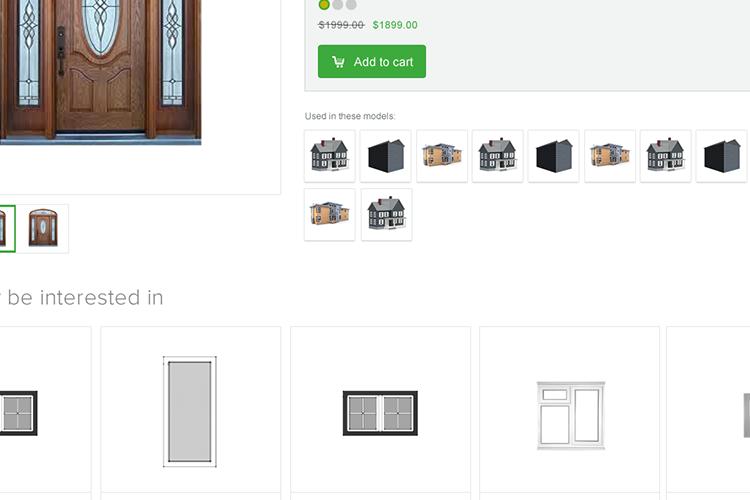View the arched-top door thumbnail image
This screenshot has width=750, height=500.
pos(43,228)
